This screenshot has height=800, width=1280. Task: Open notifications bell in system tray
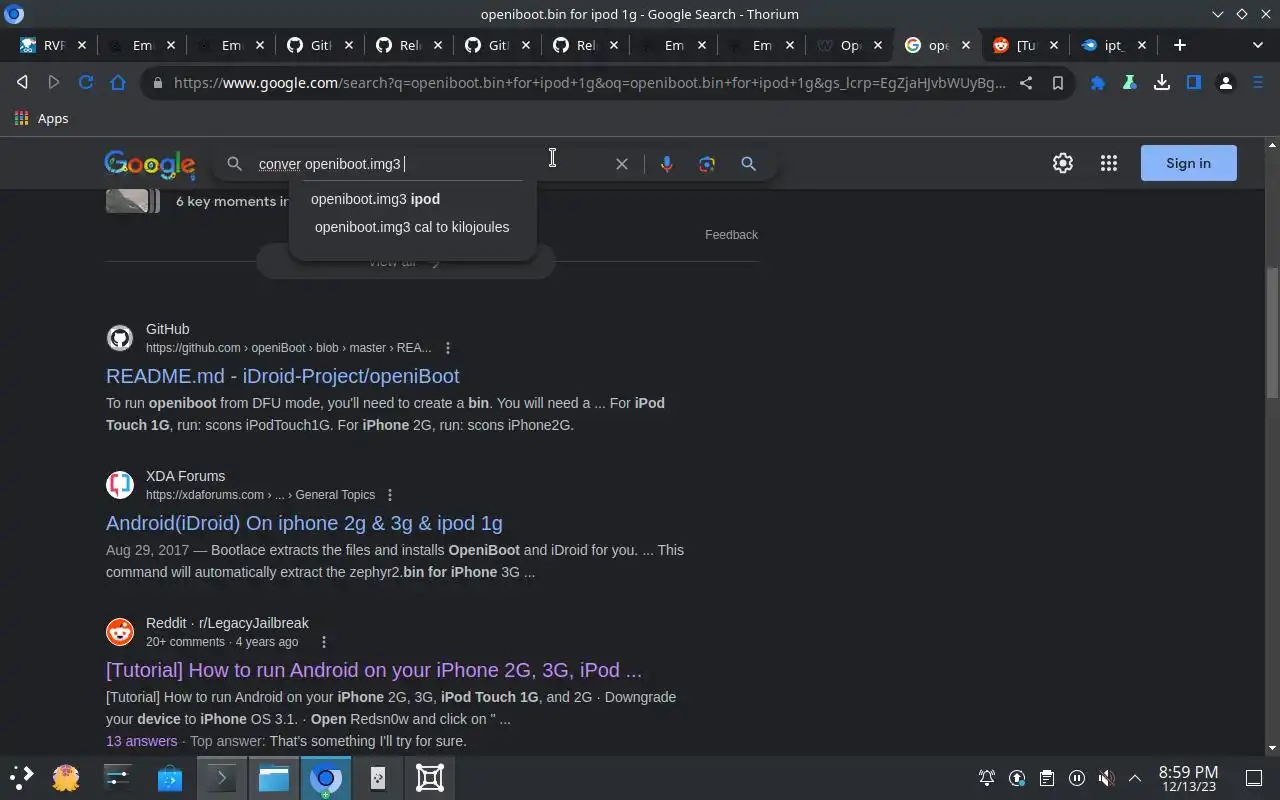(x=987, y=778)
